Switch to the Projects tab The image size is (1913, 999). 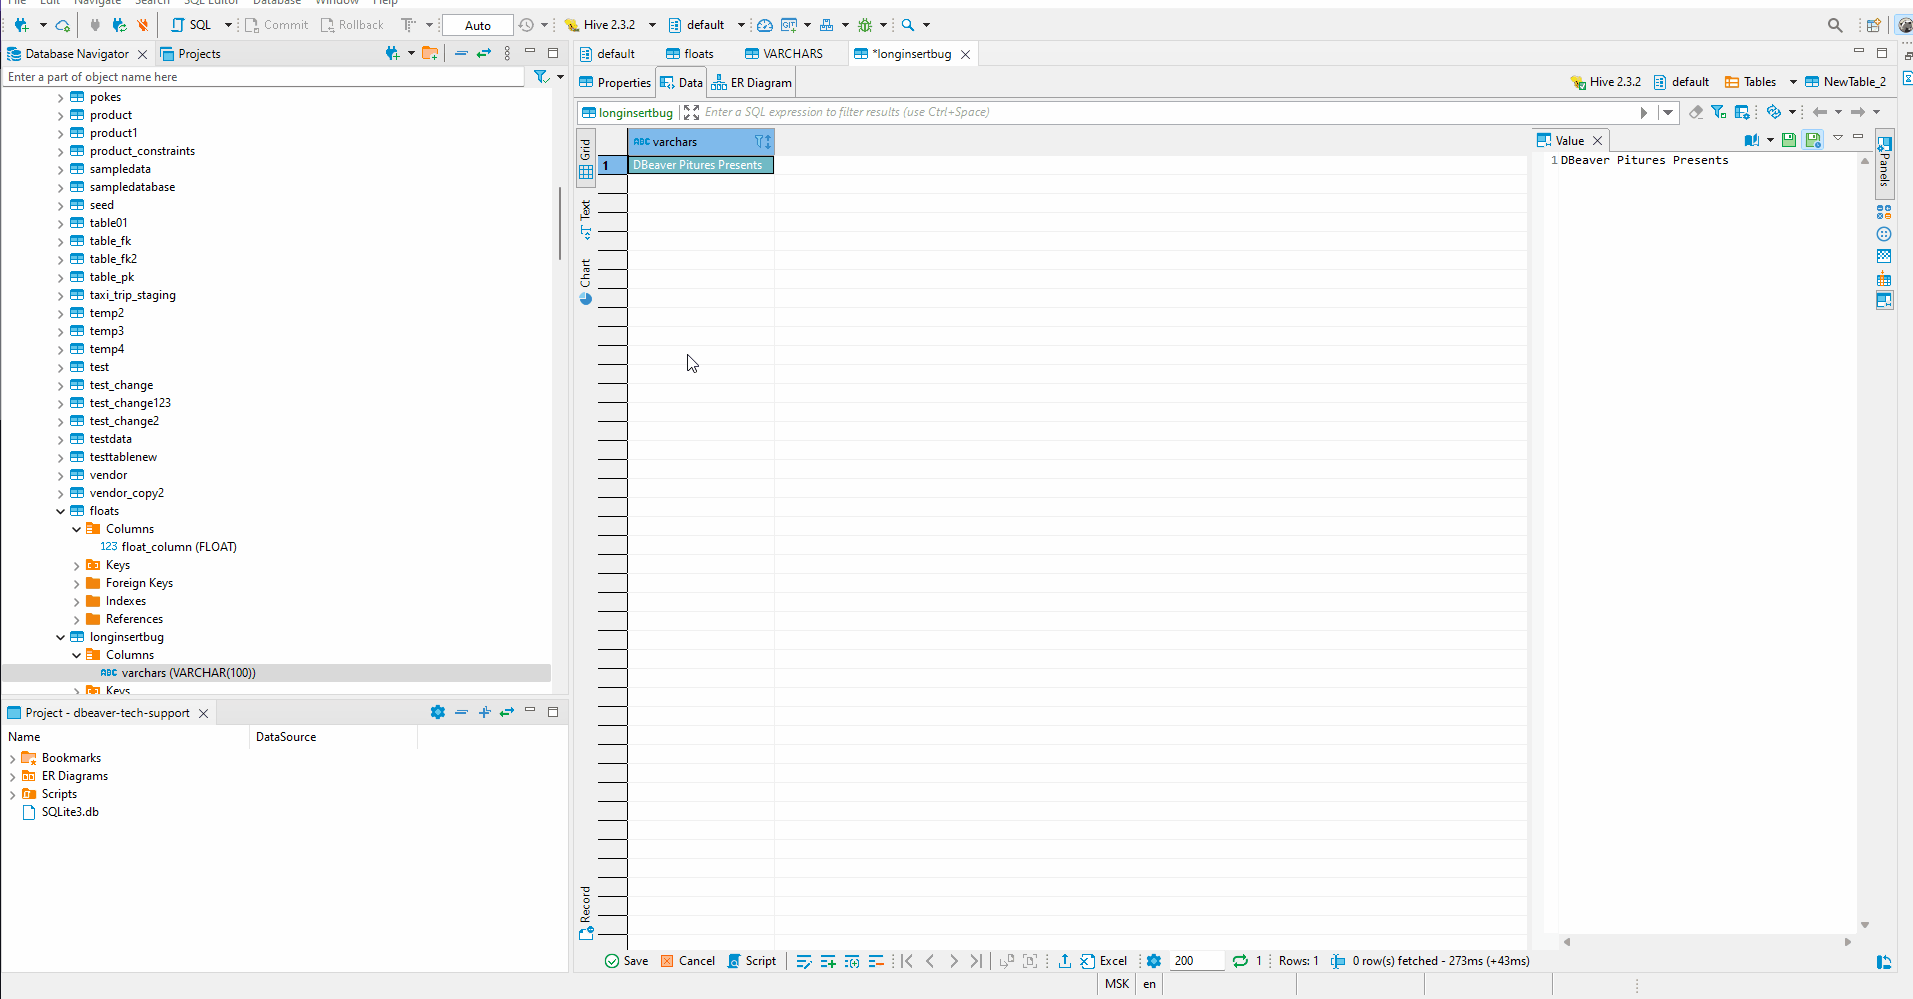pos(190,54)
